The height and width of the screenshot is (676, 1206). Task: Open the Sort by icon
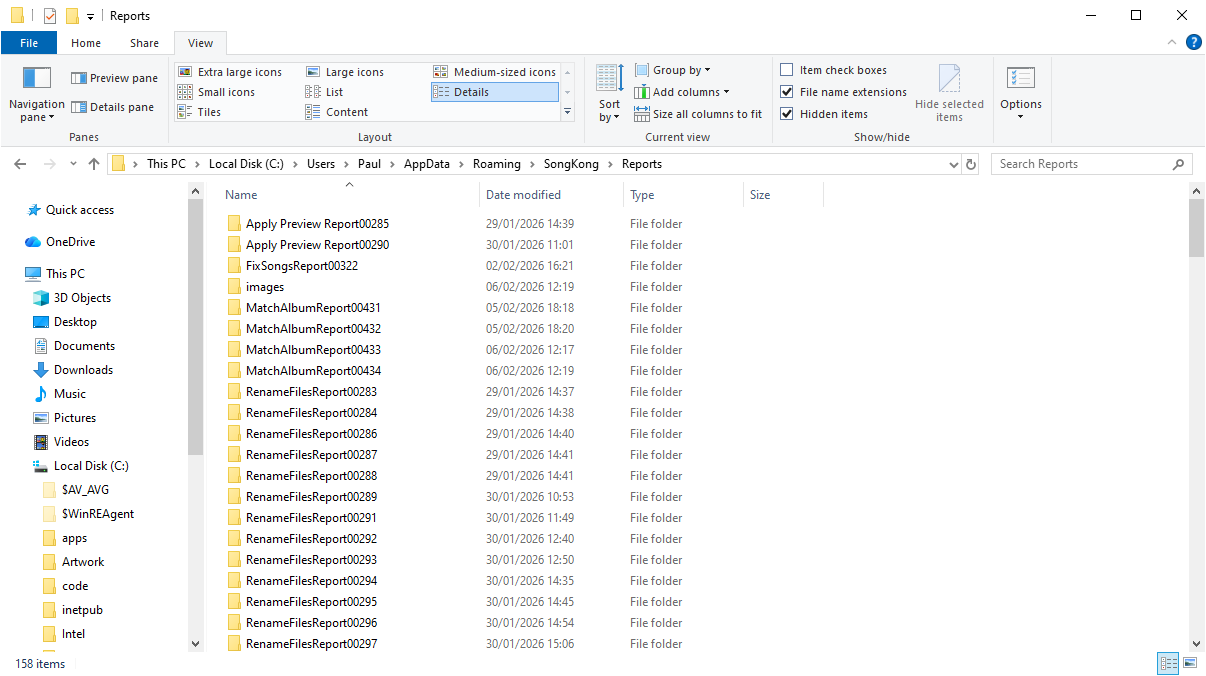tap(609, 78)
